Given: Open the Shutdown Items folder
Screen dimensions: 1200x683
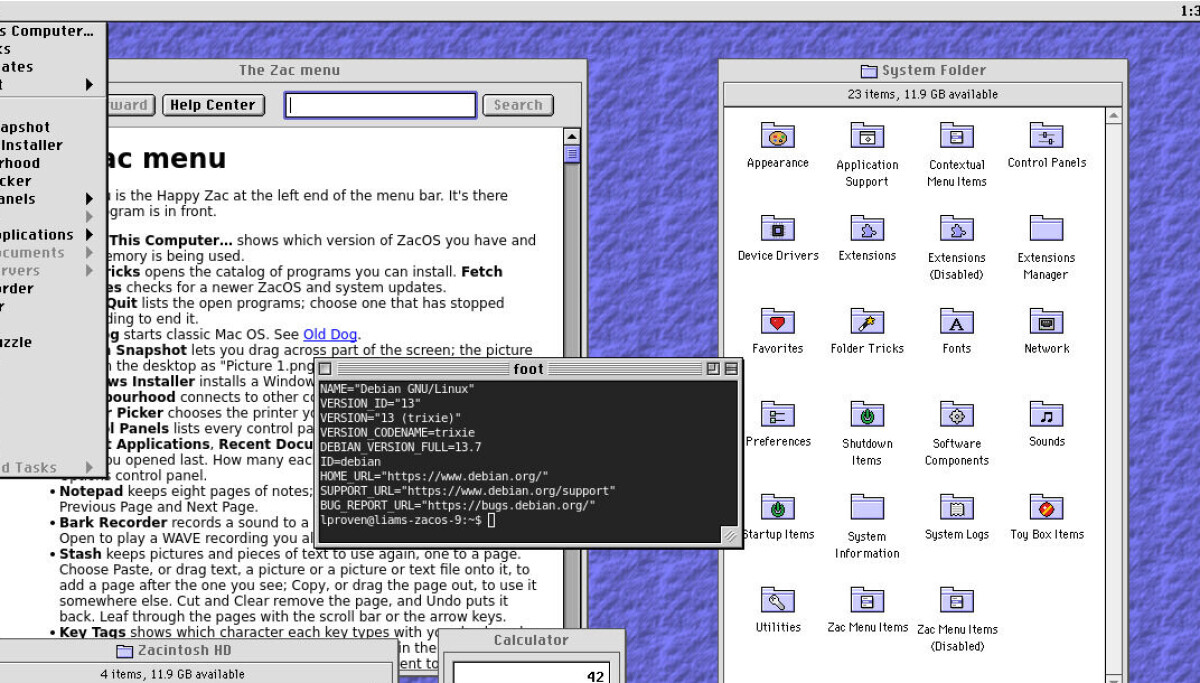Looking at the screenshot, I should point(867,414).
